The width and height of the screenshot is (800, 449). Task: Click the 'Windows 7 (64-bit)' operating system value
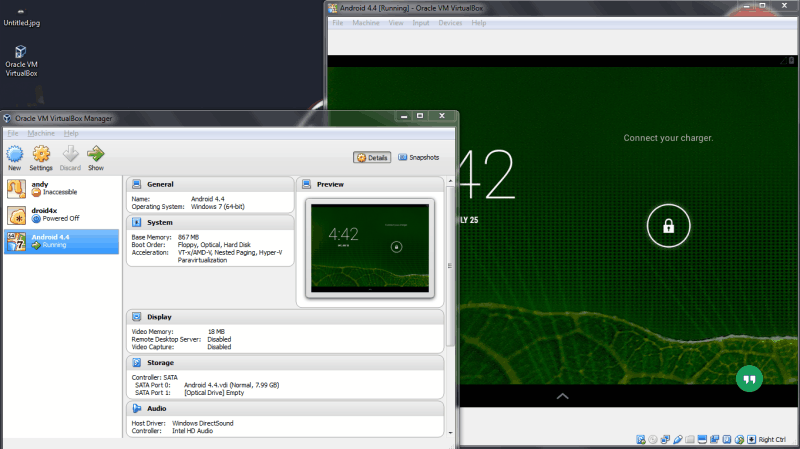218,207
